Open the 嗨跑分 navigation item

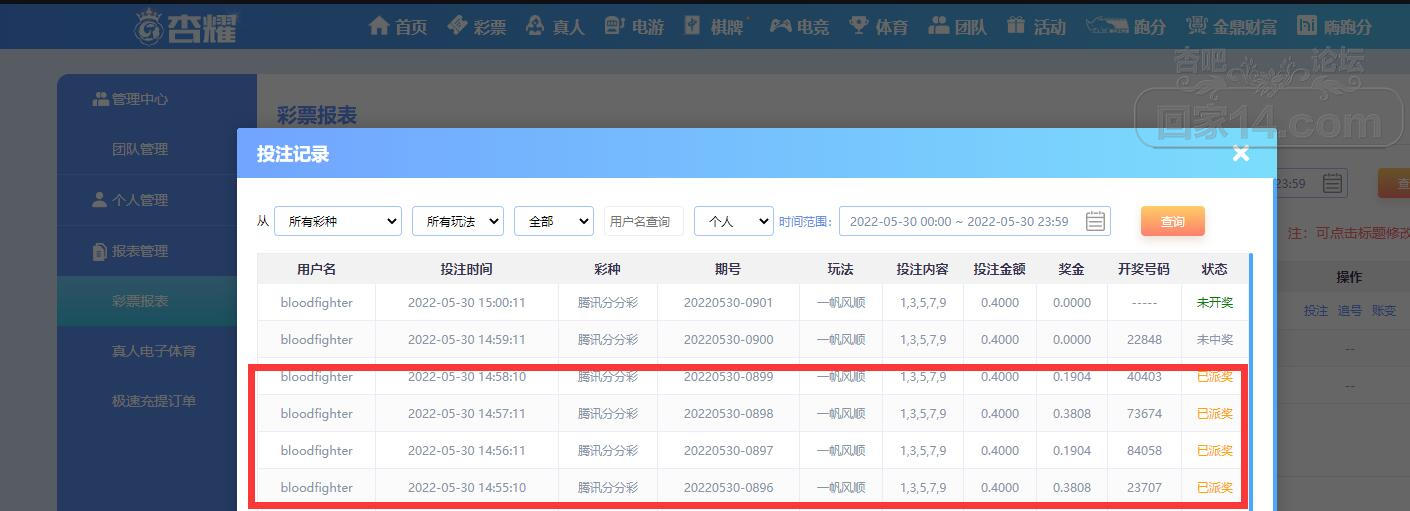pyautogui.click(x=1335, y=26)
